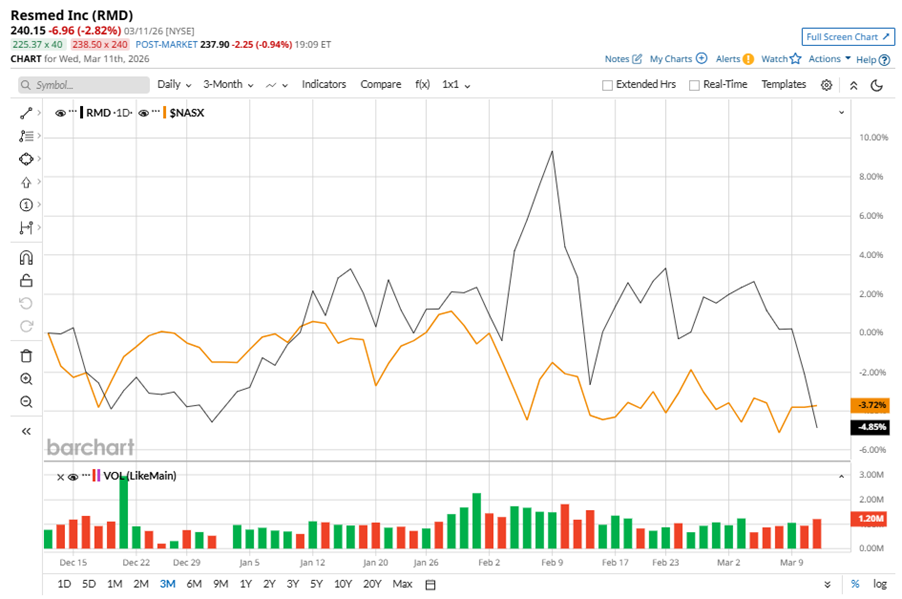The width and height of the screenshot is (902, 599).
Task: Collapse the volume pane chevron
Action: click(x=841, y=476)
